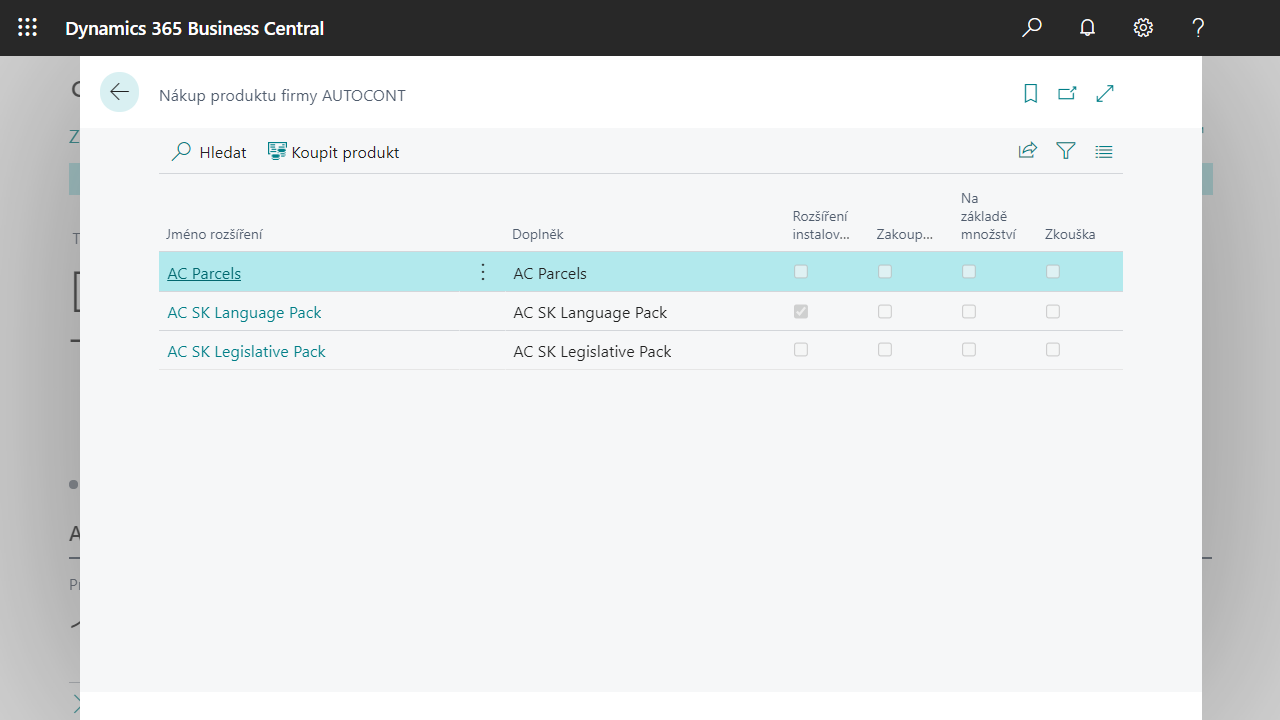Toggle Zkouška checkbox on AC SK Legislative Pack
Screen dimensions: 1280x720
point(1052,350)
